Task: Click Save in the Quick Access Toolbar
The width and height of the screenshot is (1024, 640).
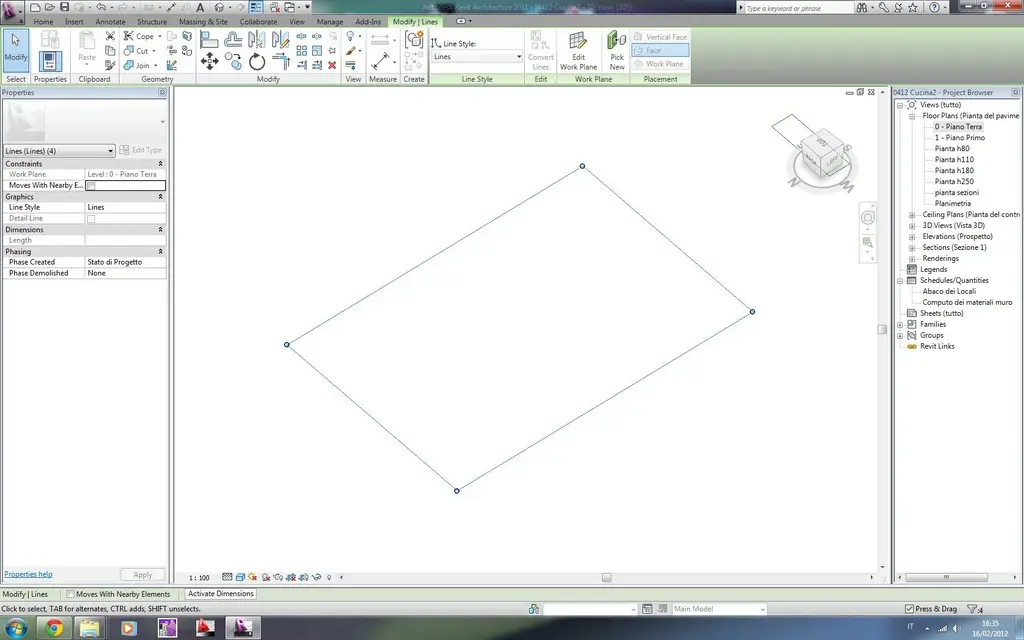Action: point(64,7)
